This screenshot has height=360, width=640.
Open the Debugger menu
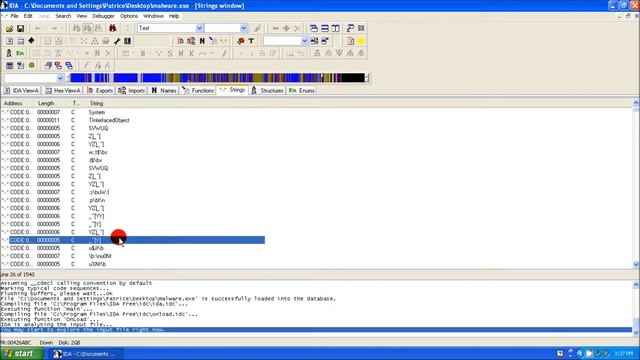click(x=103, y=16)
